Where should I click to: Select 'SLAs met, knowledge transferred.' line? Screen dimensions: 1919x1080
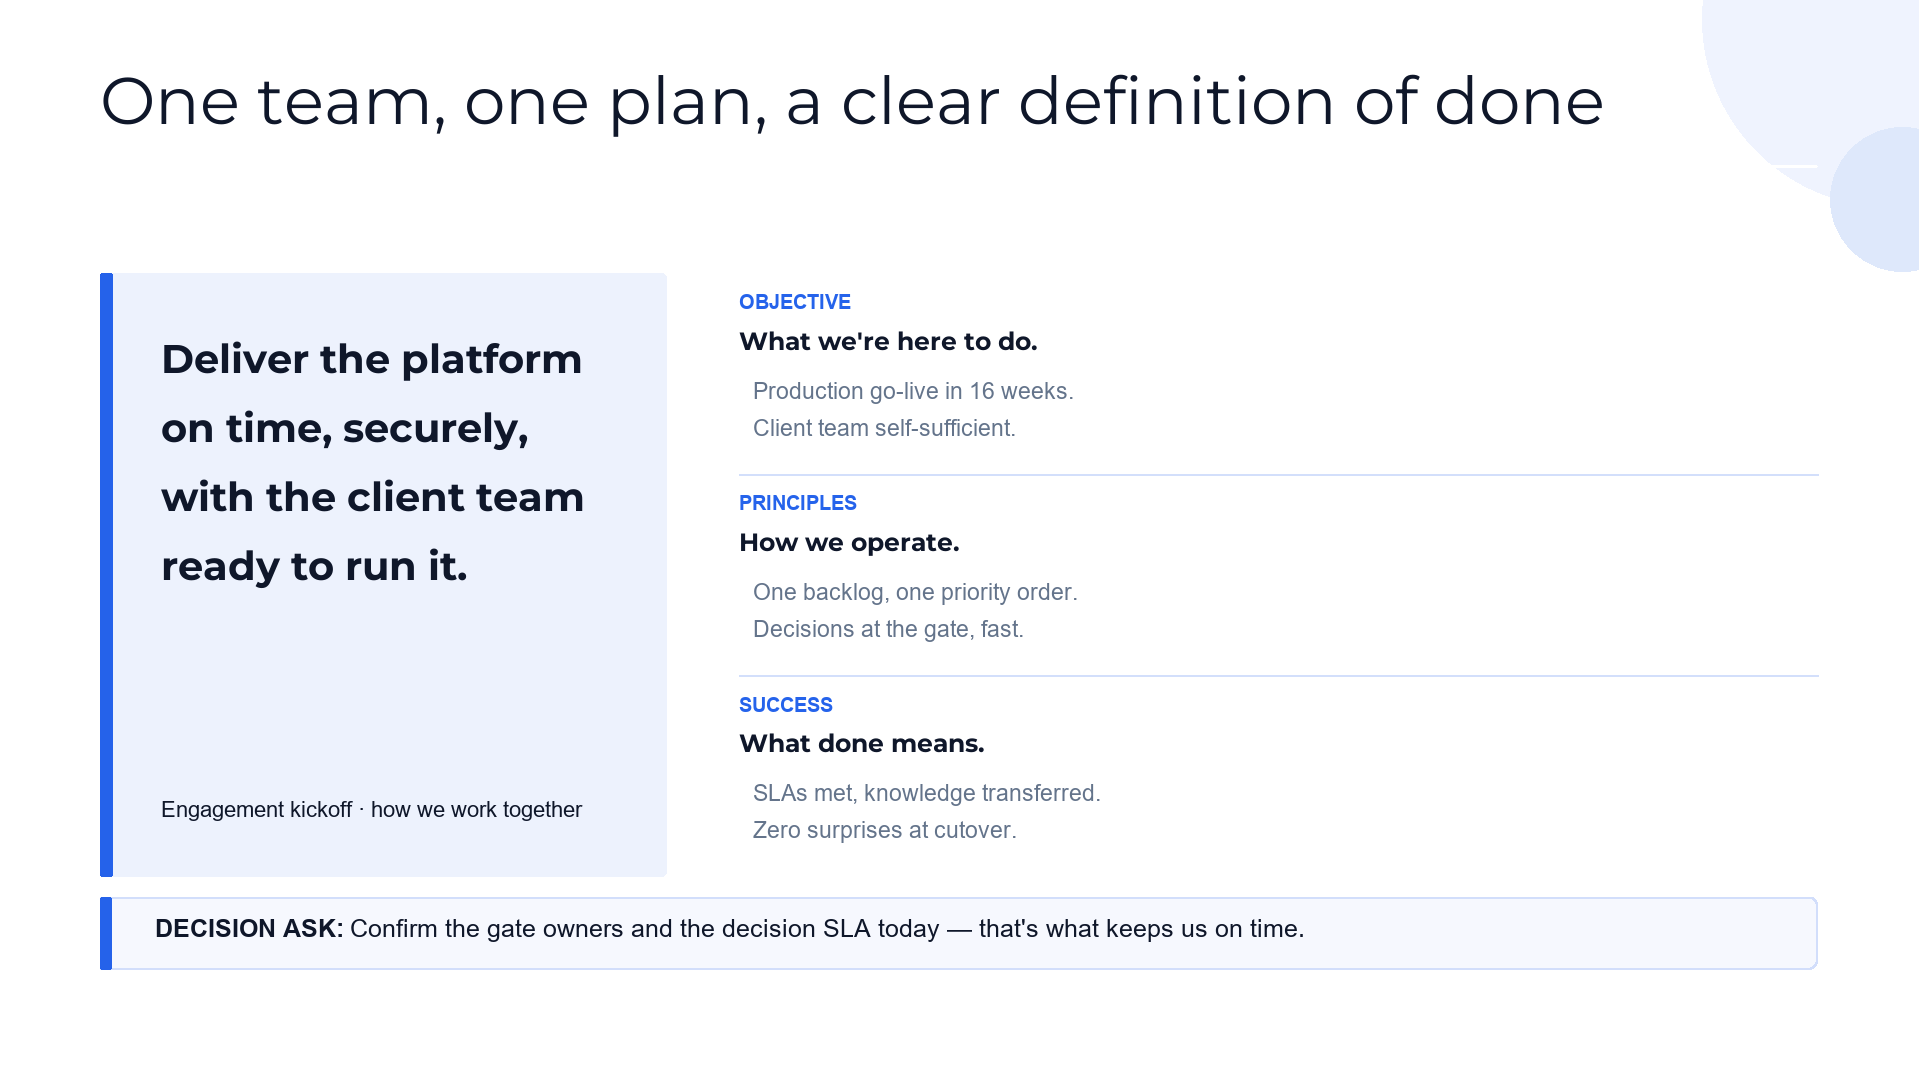[x=927, y=793]
